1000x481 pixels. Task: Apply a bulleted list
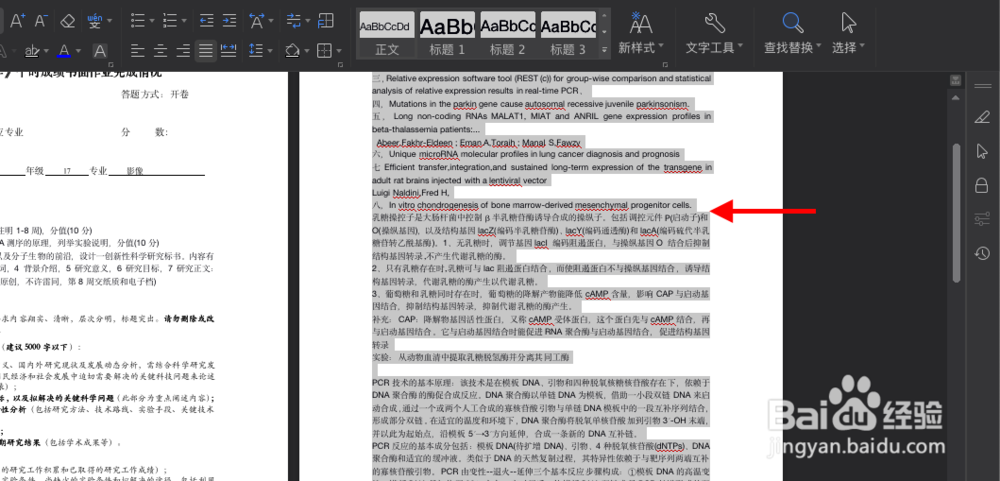click(138, 20)
